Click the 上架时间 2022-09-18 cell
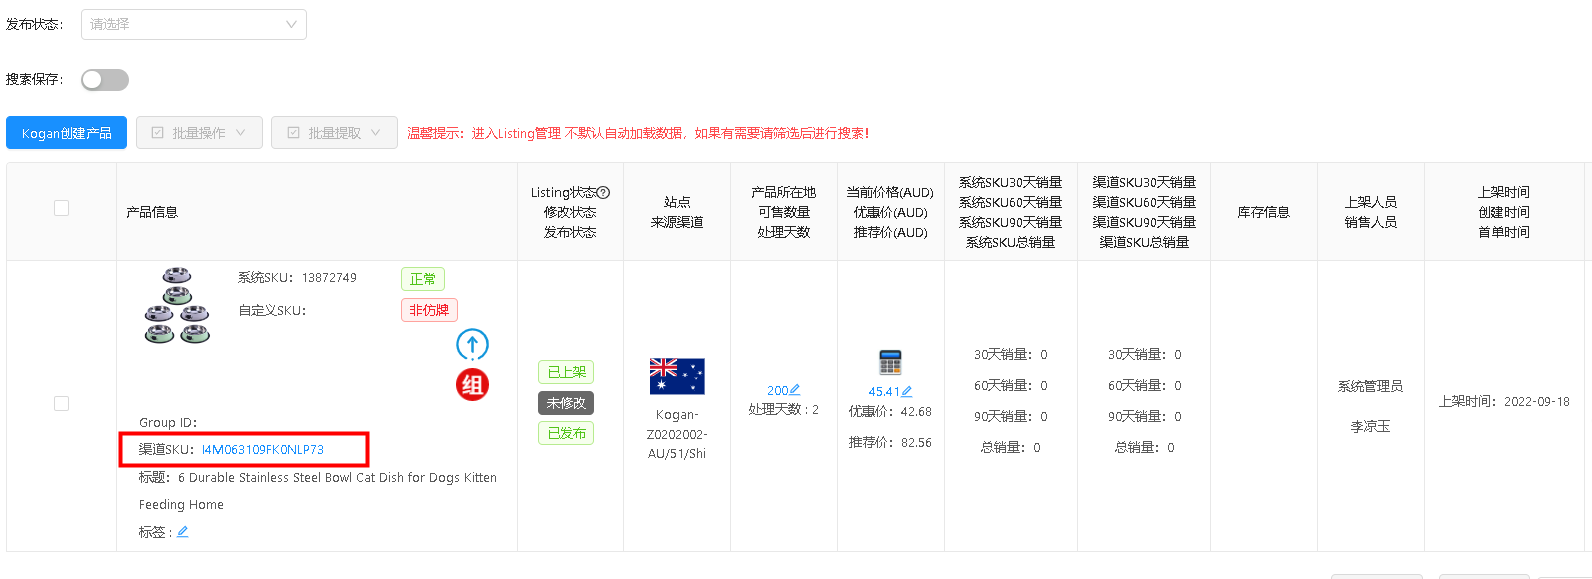Image resolution: width=1592 pixels, height=579 pixels. 1504,402
